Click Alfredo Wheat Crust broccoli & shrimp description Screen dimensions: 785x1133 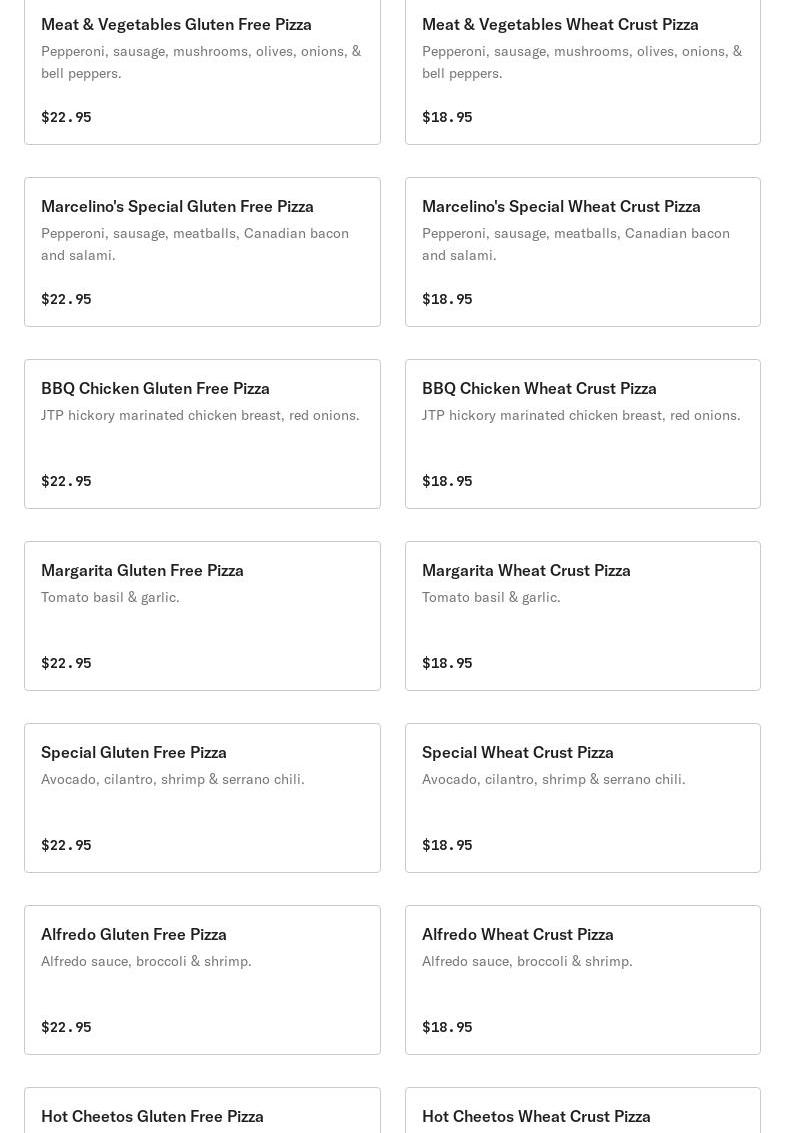click(527, 961)
